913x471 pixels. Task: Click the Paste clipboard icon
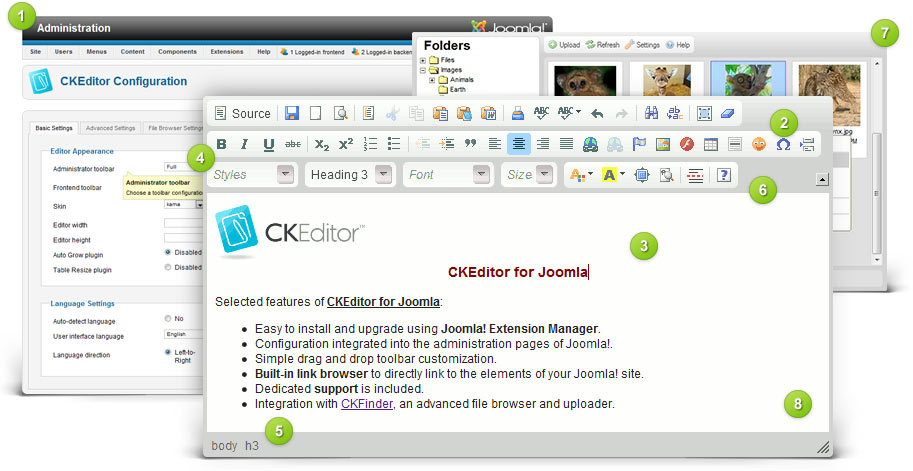click(440, 114)
